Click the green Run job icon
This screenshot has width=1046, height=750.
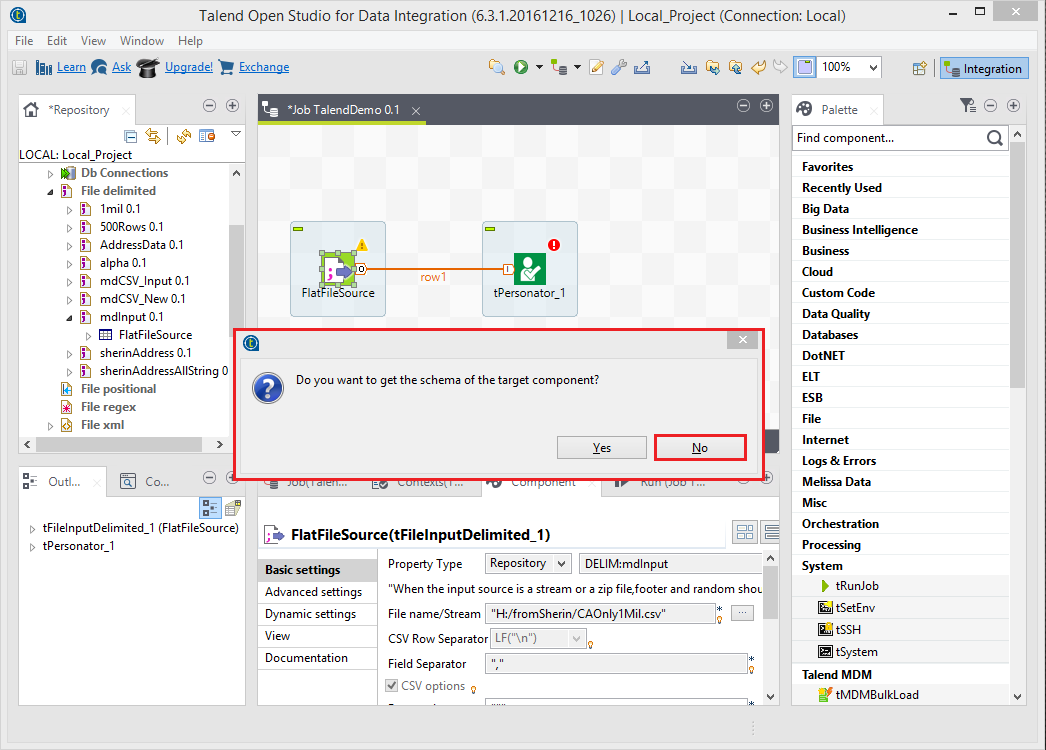coord(521,67)
